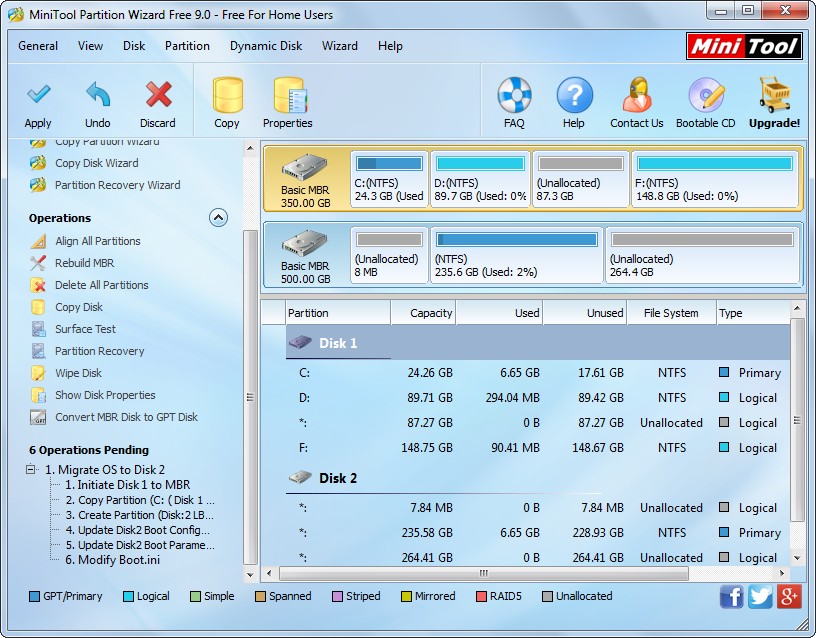Click the Rebuild MBR tools icon

pos(38,263)
